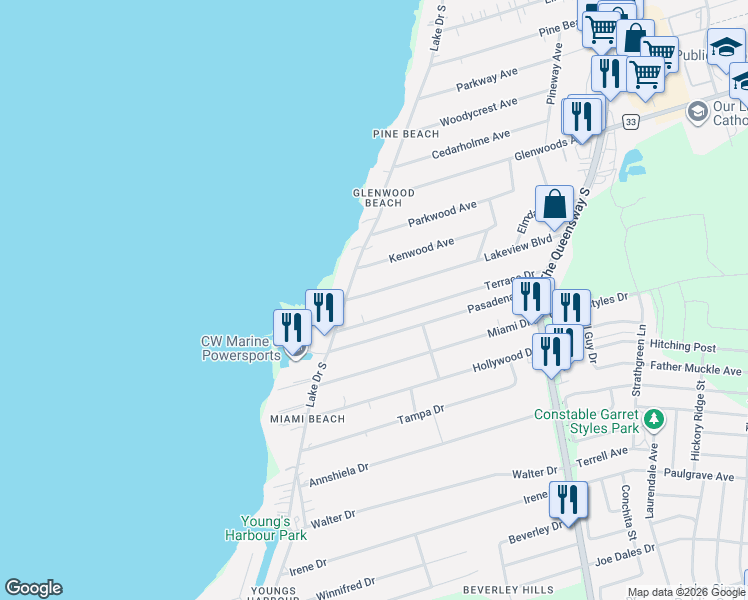The width and height of the screenshot is (748, 600).
Task: Click the Irene Dr label at the bottom
Action: point(308,567)
